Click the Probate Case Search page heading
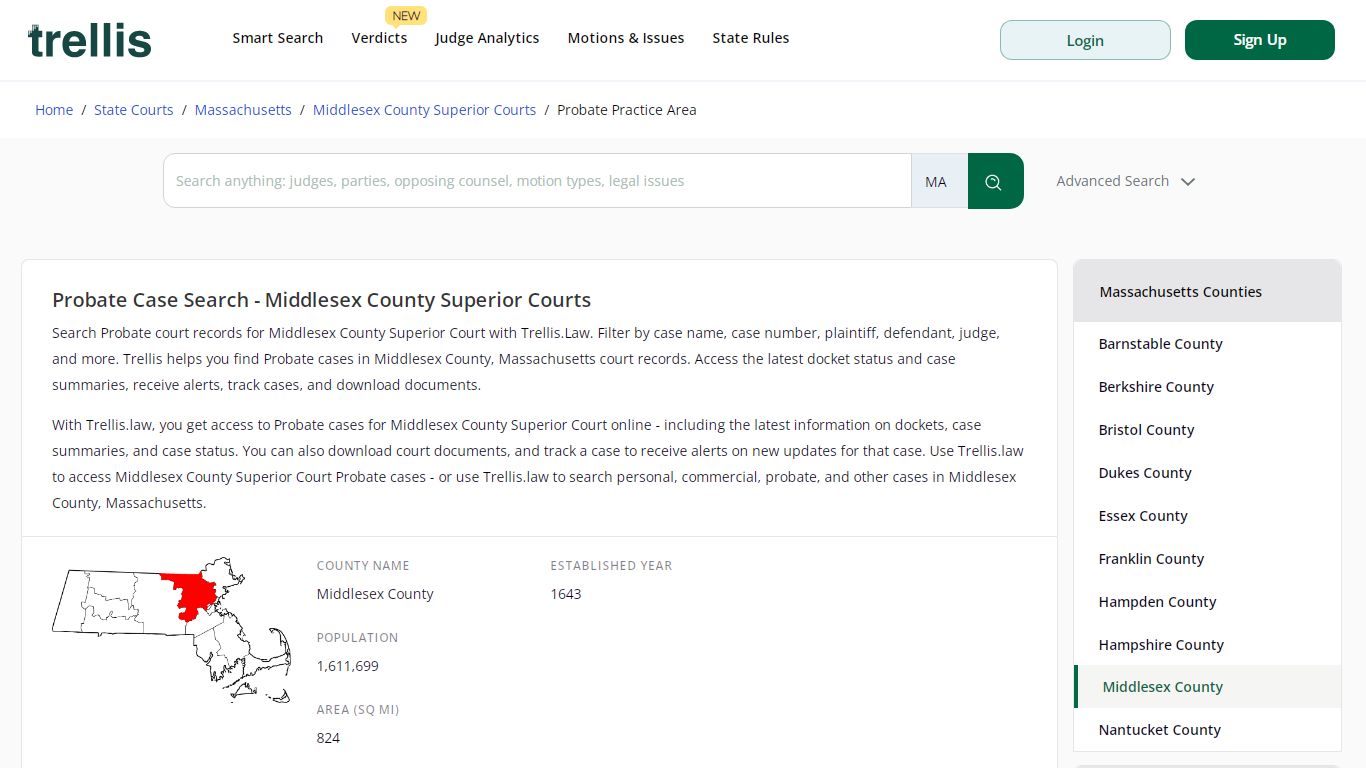 point(321,300)
